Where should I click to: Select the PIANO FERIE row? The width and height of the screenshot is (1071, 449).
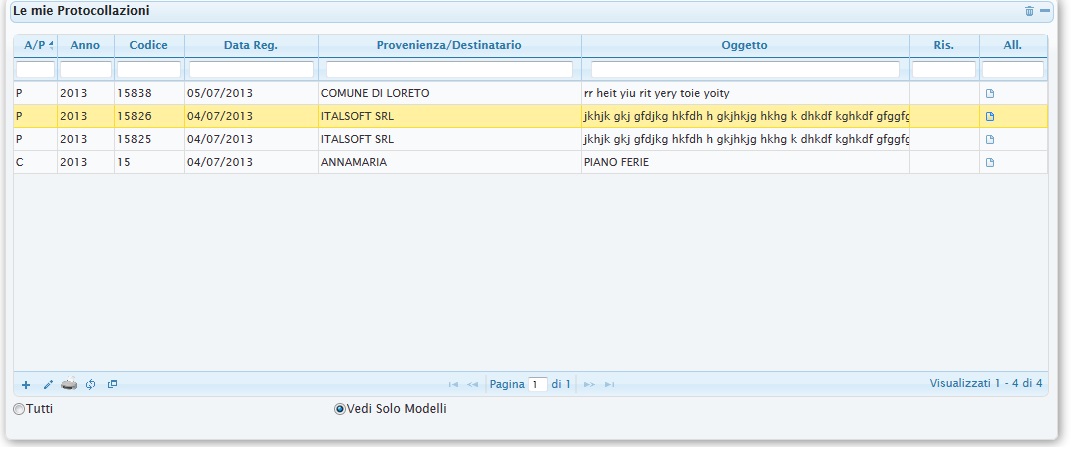coord(615,162)
